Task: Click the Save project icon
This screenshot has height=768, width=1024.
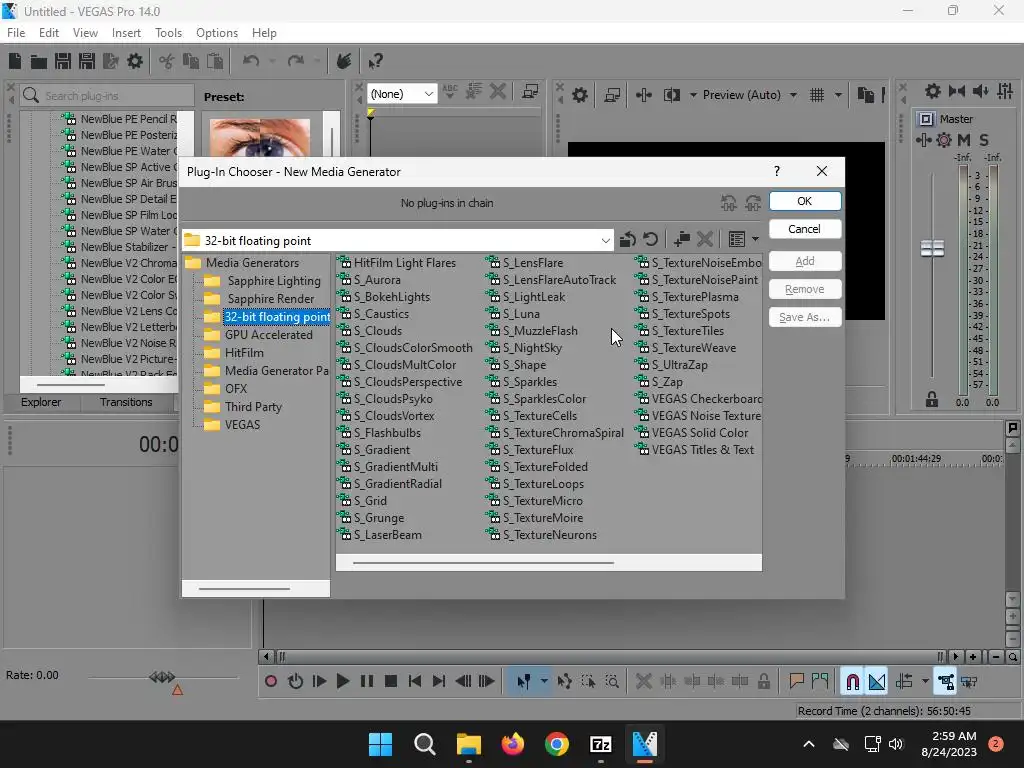Action: pyautogui.click(x=63, y=61)
